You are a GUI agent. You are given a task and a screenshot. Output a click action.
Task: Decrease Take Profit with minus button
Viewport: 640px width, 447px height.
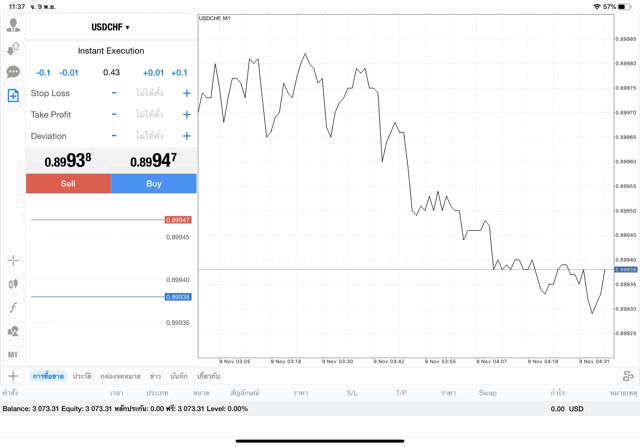(x=114, y=114)
